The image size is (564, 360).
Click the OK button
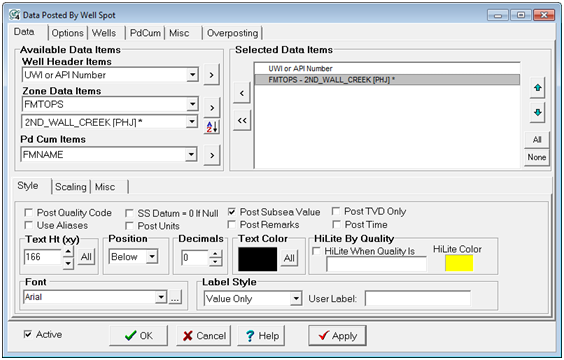click(138, 336)
